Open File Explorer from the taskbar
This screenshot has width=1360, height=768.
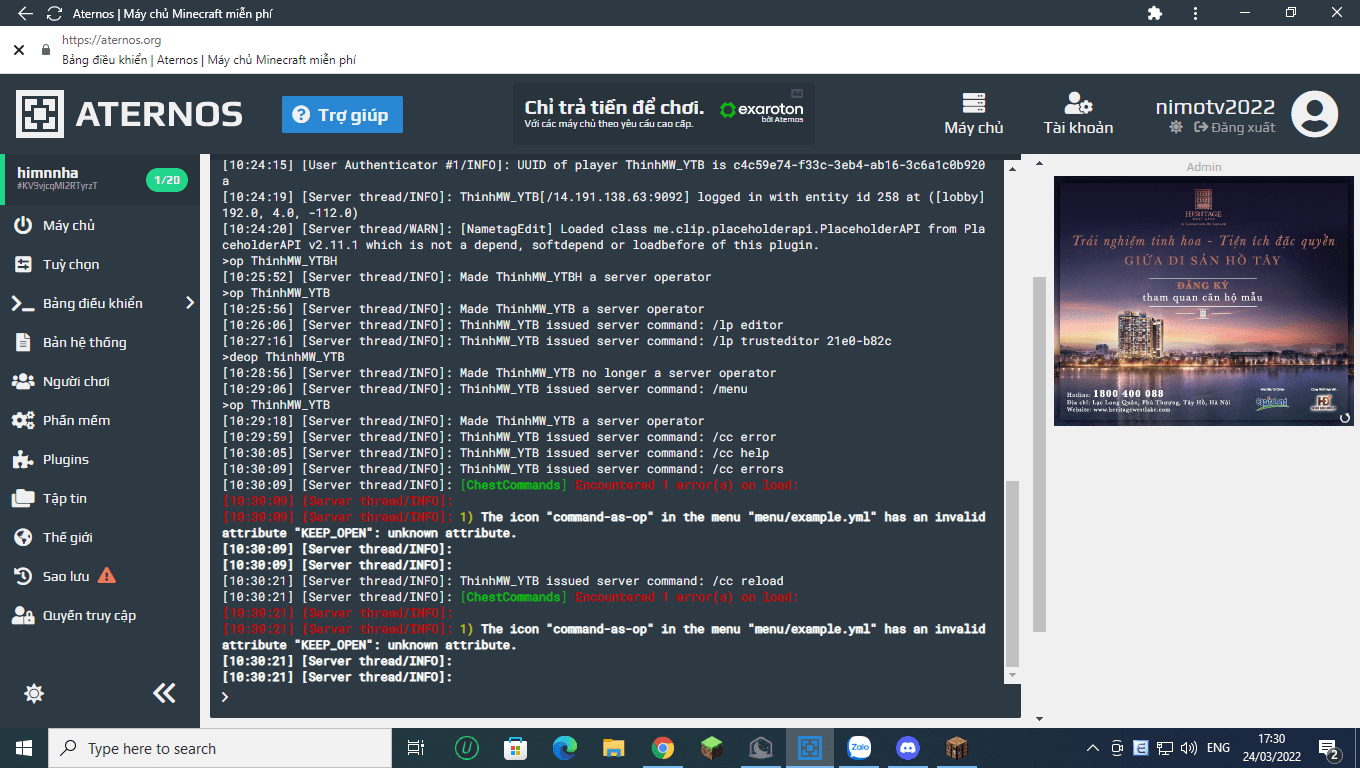pyautogui.click(x=613, y=748)
